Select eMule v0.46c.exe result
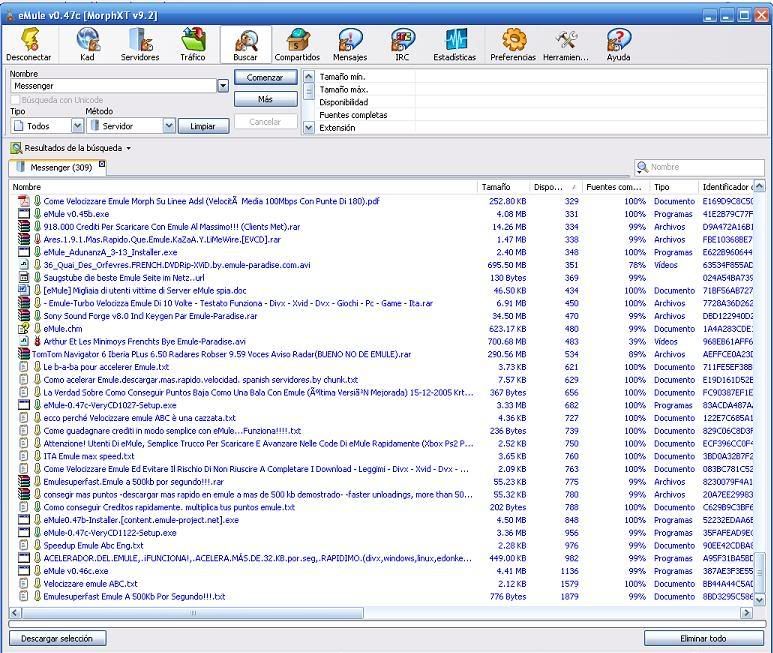 76,571
